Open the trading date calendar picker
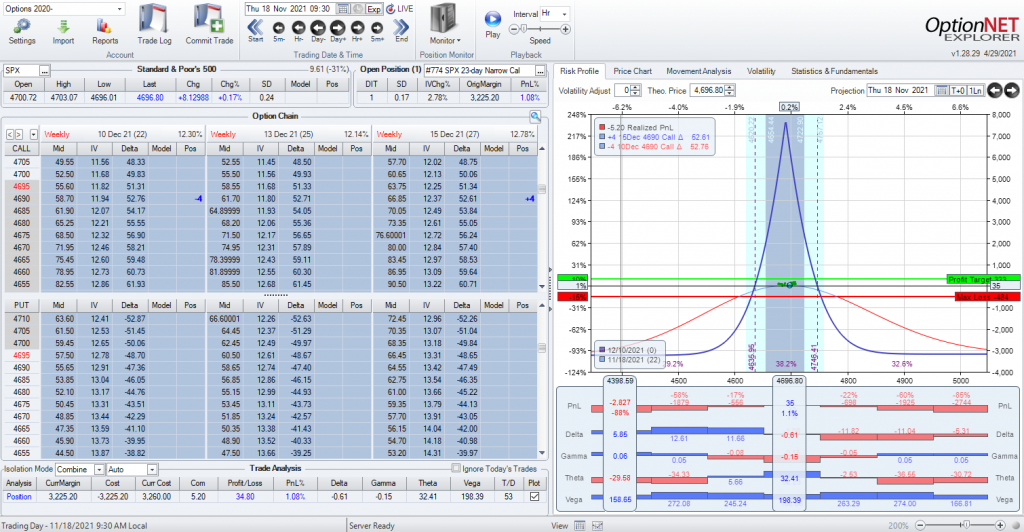Screen dimensions: 1024x532 (343, 8)
